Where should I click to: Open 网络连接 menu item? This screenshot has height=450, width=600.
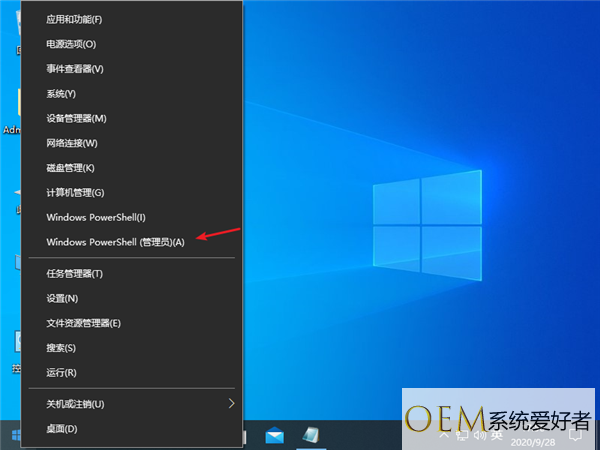(72, 143)
